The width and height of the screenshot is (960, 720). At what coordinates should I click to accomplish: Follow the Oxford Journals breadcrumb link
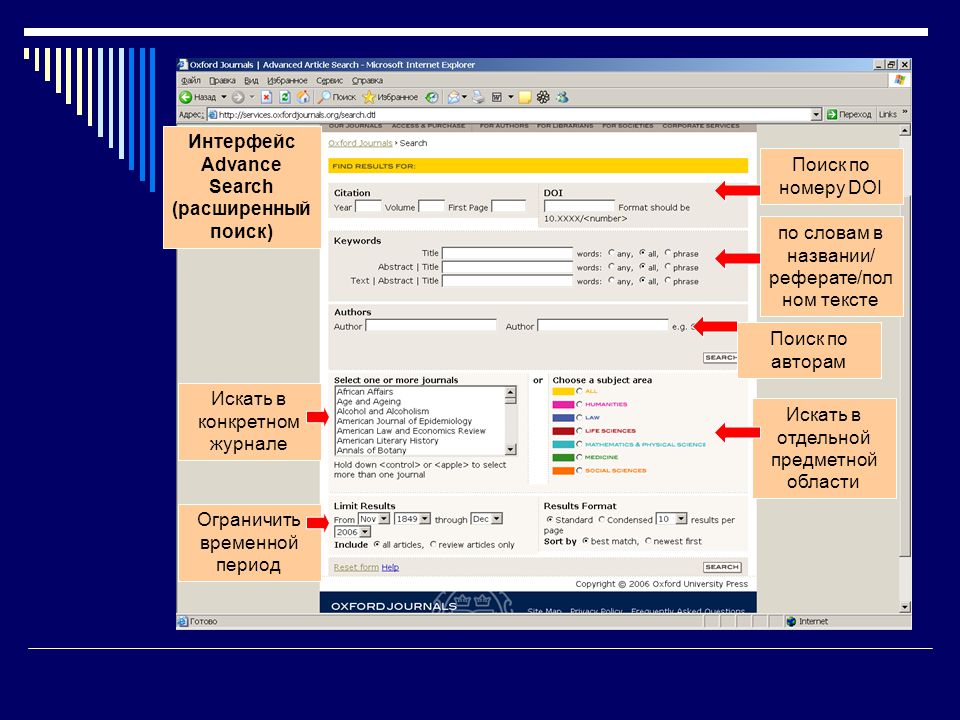[x=360, y=143]
